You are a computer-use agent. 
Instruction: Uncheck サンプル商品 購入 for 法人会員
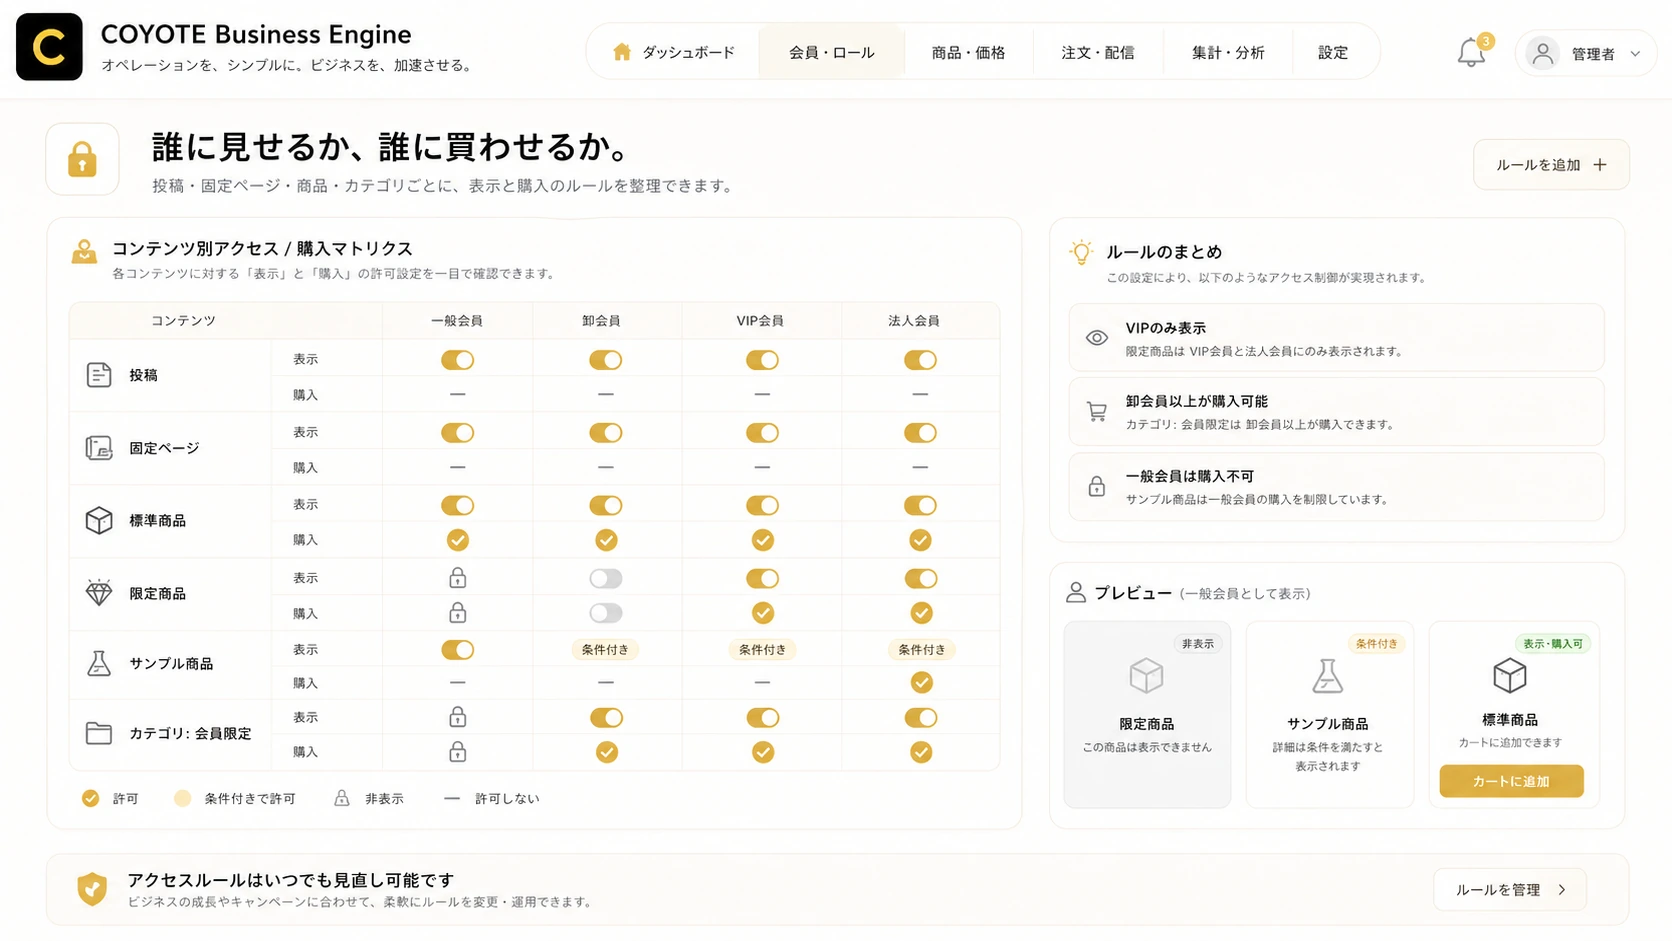pyautogui.click(x=922, y=682)
